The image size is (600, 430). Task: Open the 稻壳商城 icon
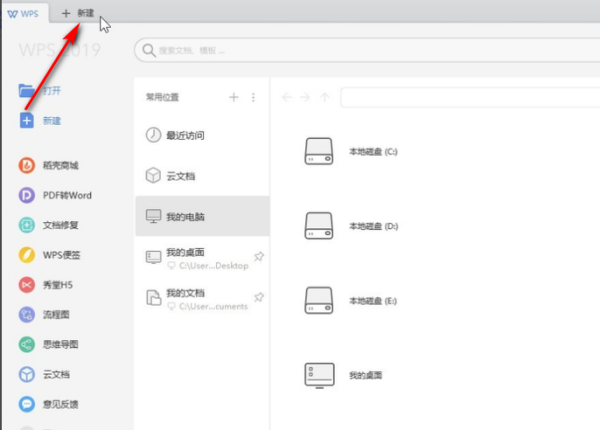coord(27,165)
